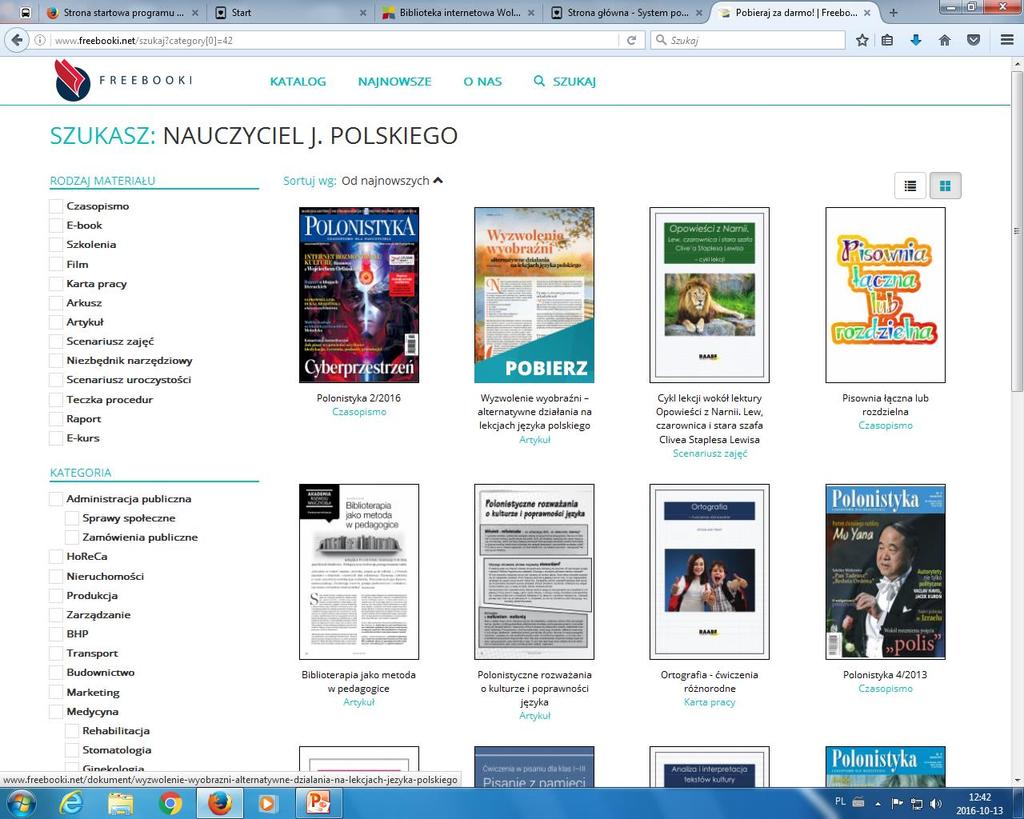1024x819 pixels.
Task: Reload the page with refresh icon
Action: [631, 40]
